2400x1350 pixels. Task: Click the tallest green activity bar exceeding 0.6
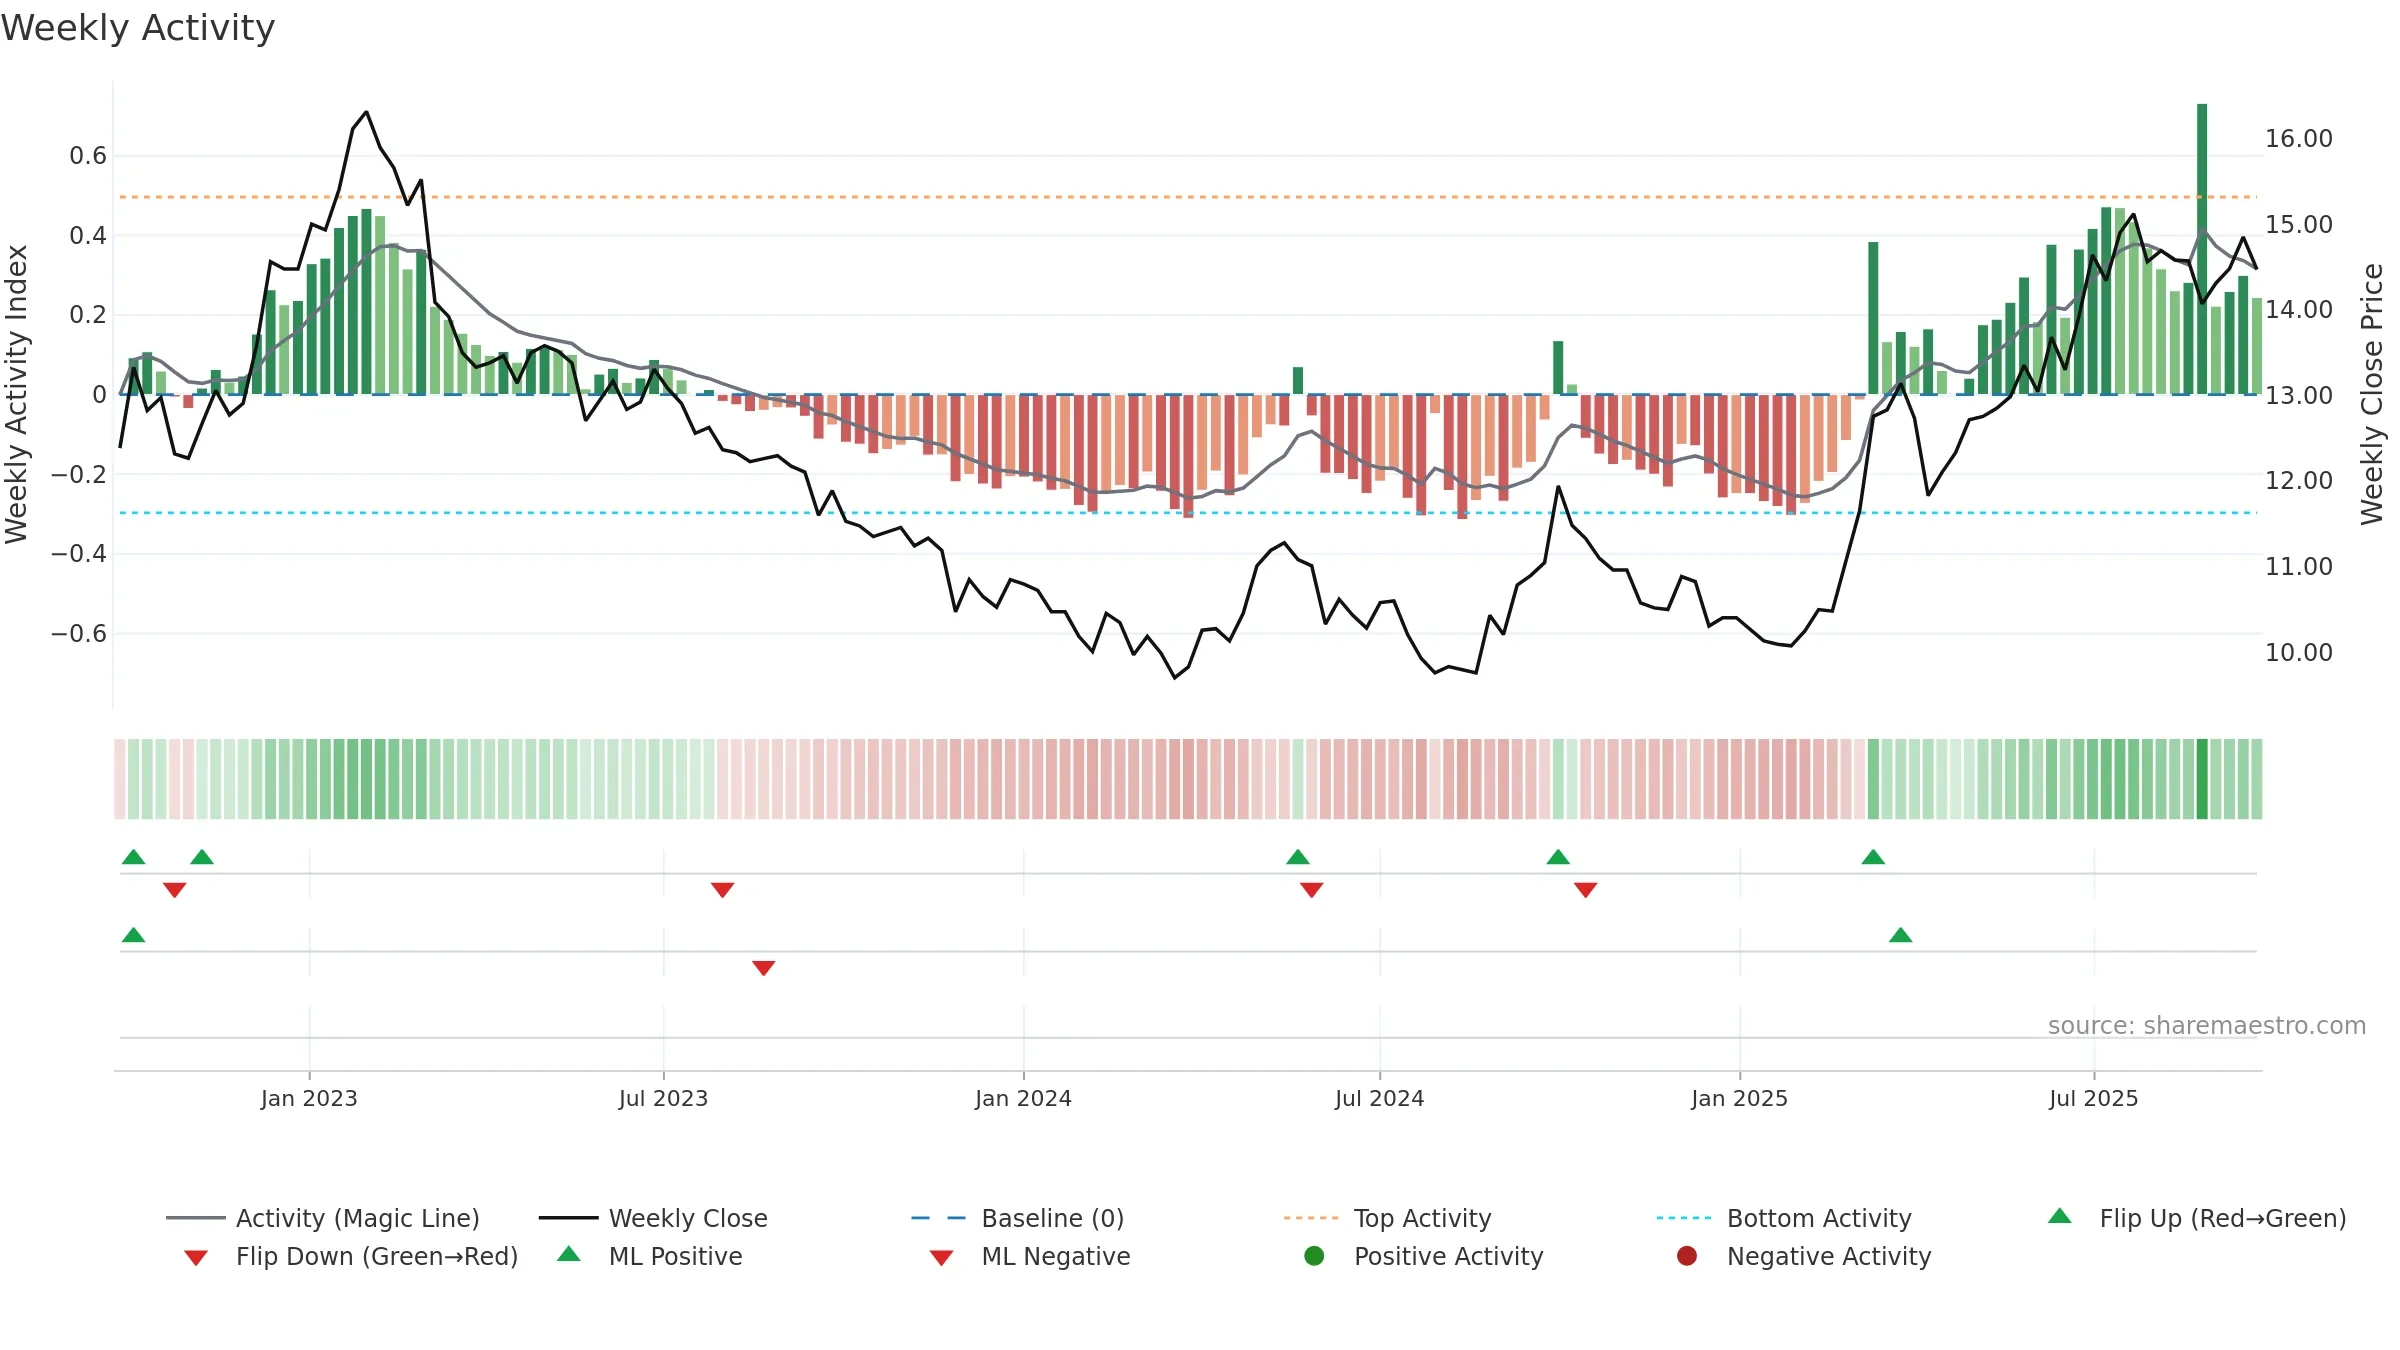[x=2202, y=249]
